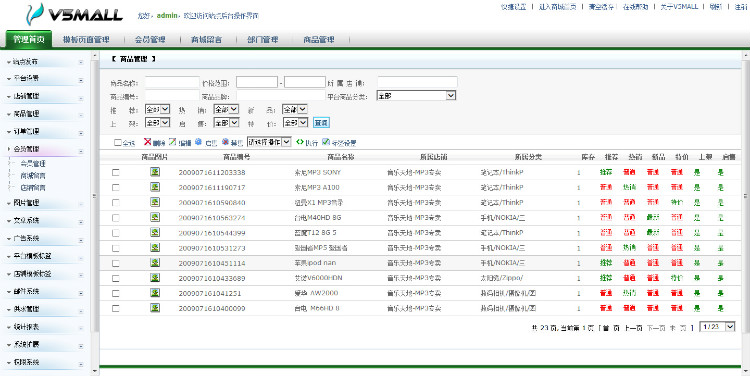Open the product image icon for 2009071610544399
The image size is (750, 376).
click(x=155, y=232)
